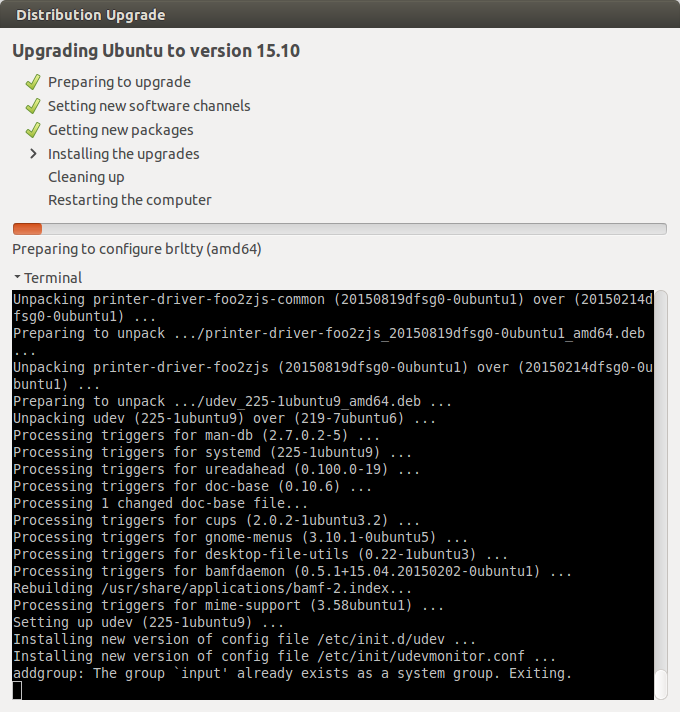Image resolution: width=680 pixels, height=712 pixels.
Task: Click the Preparing to unpack printer-driver-foo2zjs deb line
Action: click(x=329, y=342)
